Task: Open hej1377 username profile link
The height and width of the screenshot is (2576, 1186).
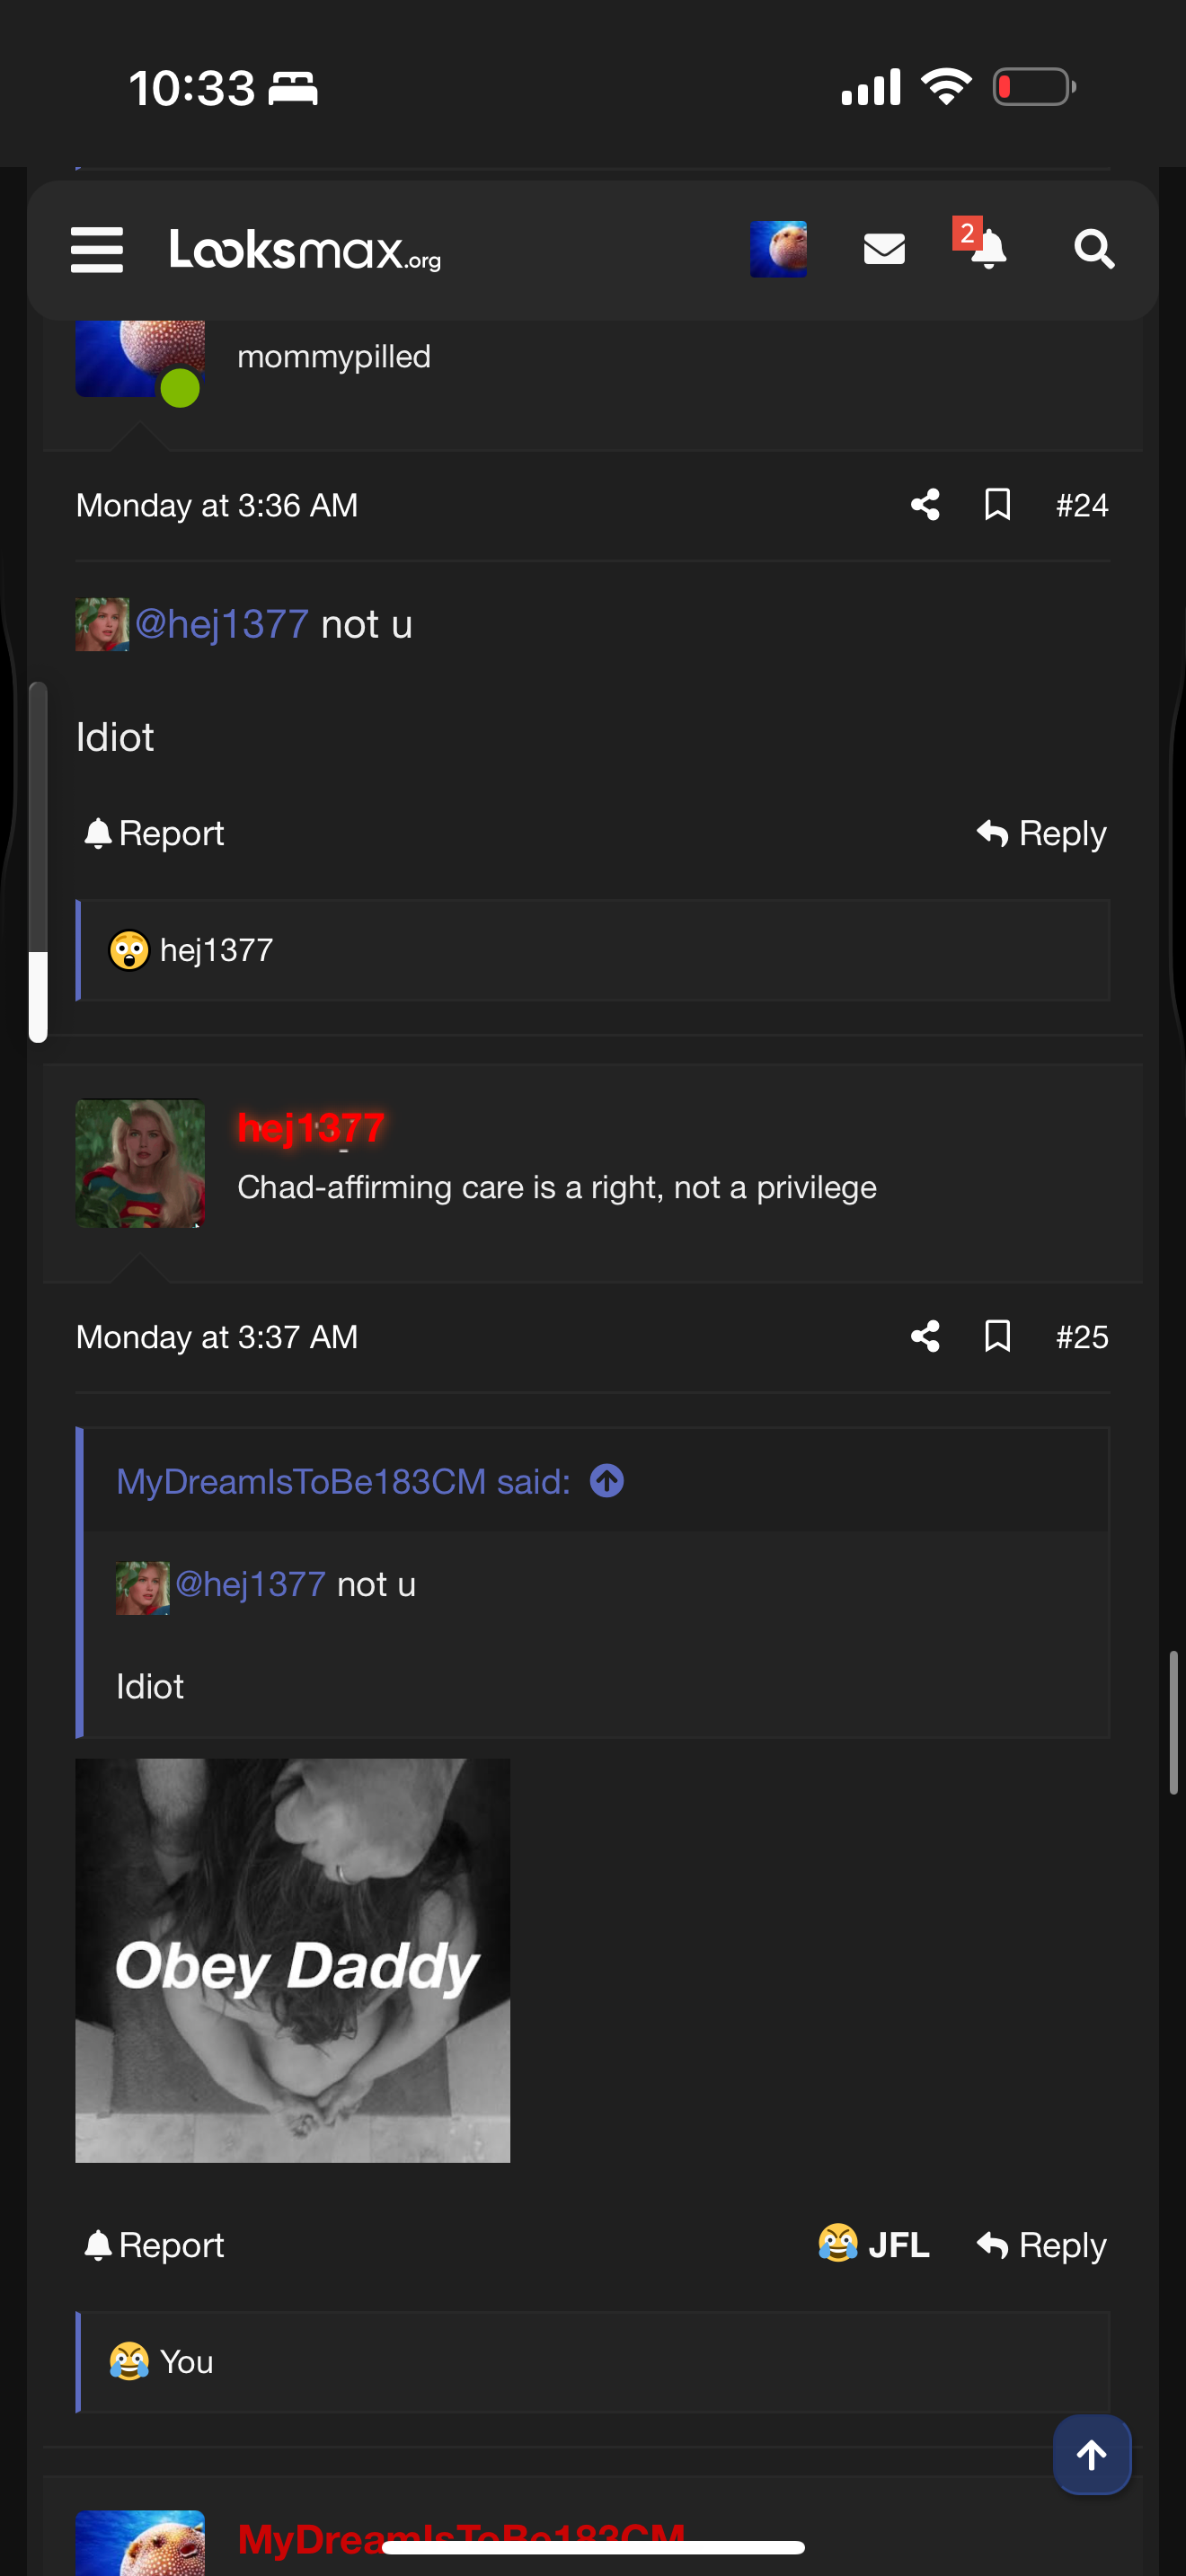Action: (311, 1128)
